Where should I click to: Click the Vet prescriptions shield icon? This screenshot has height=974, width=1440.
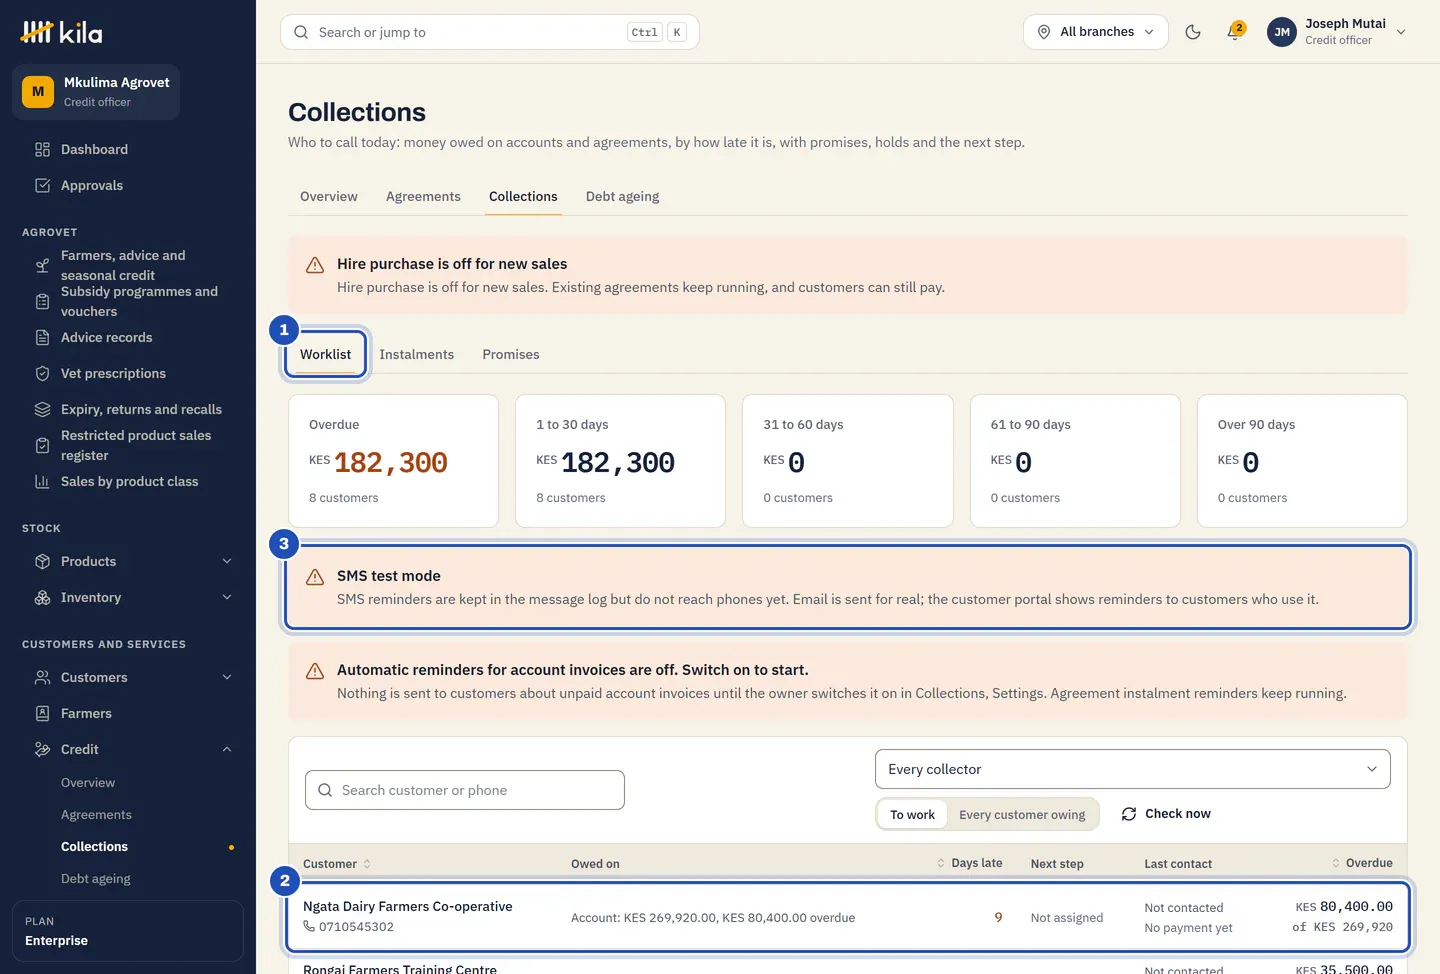(42, 374)
